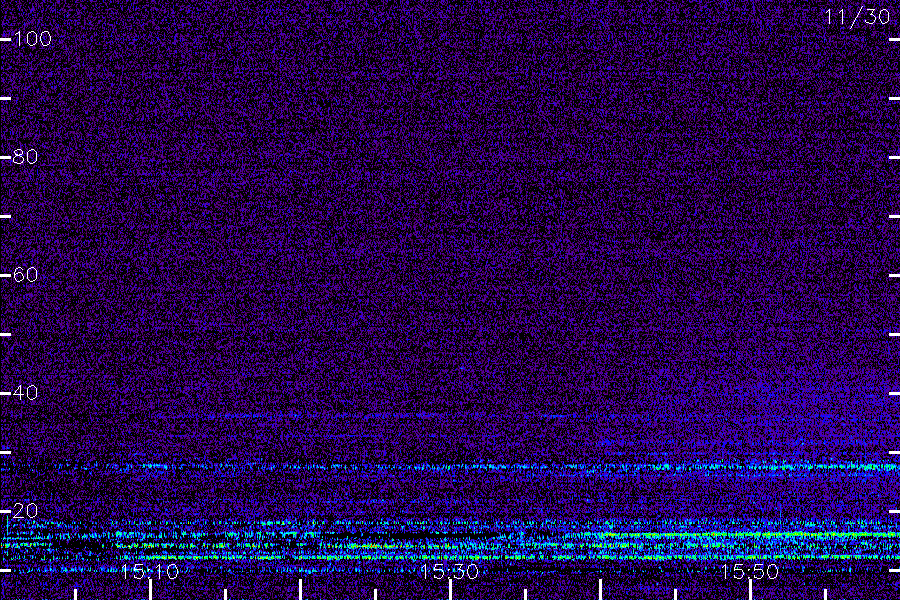Click the 15:10 time axis label
Image resolution: width=900 pixels, height=600 pixels.
150,572
